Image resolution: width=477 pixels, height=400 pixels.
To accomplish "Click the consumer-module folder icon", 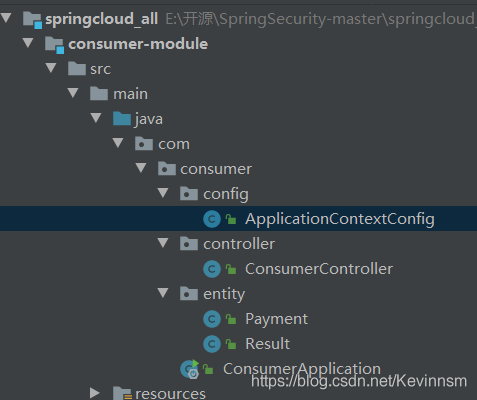I will click(54, 45).
